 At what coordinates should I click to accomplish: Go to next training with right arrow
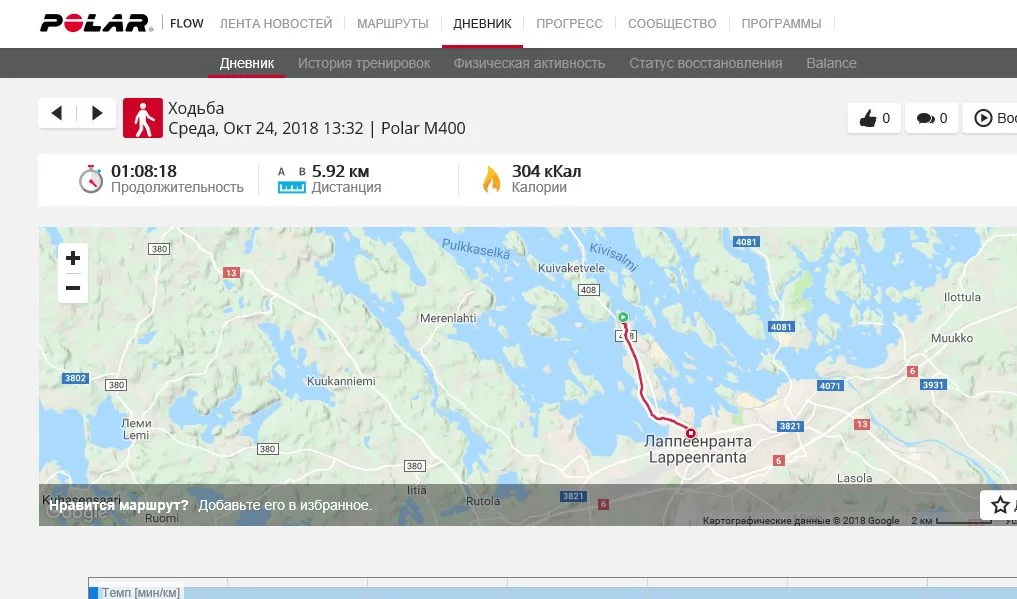[97, 113]
